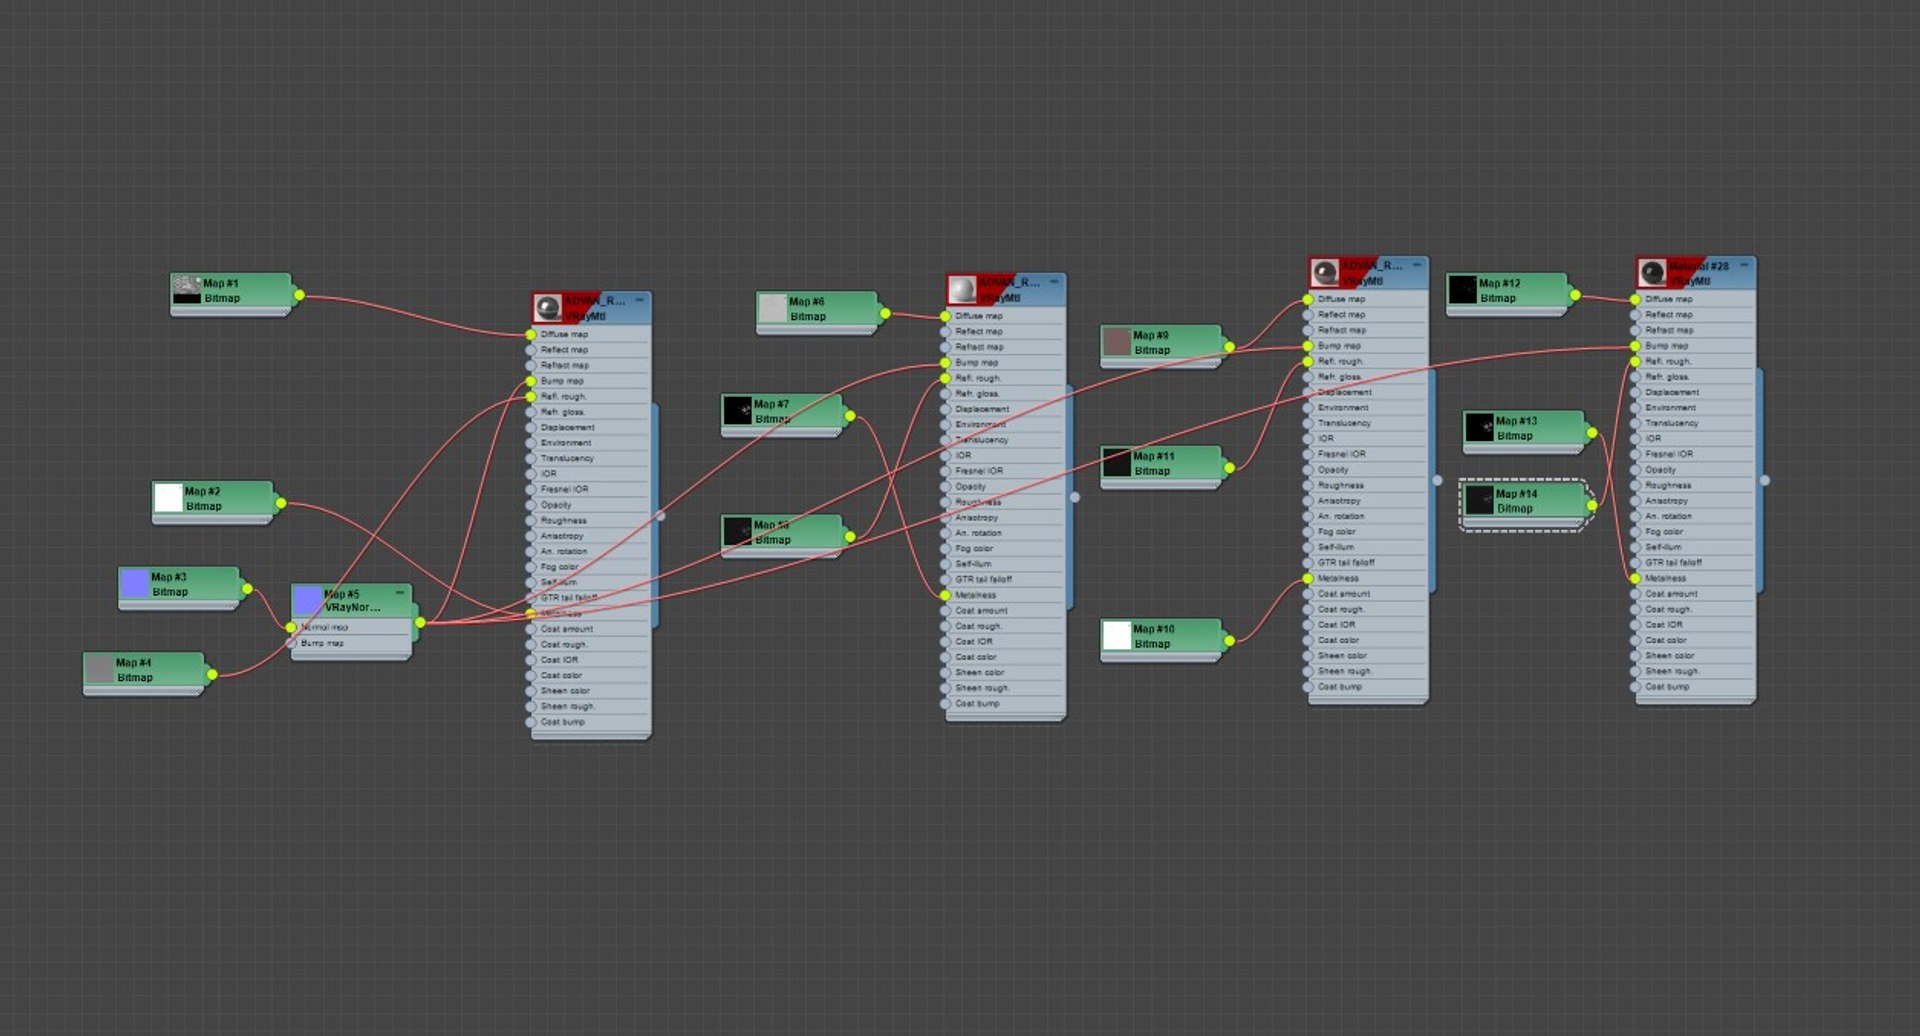Click the output socket of third VRayMtl node
This screenshot has width=1920, height=1036.
[1437, 480]
